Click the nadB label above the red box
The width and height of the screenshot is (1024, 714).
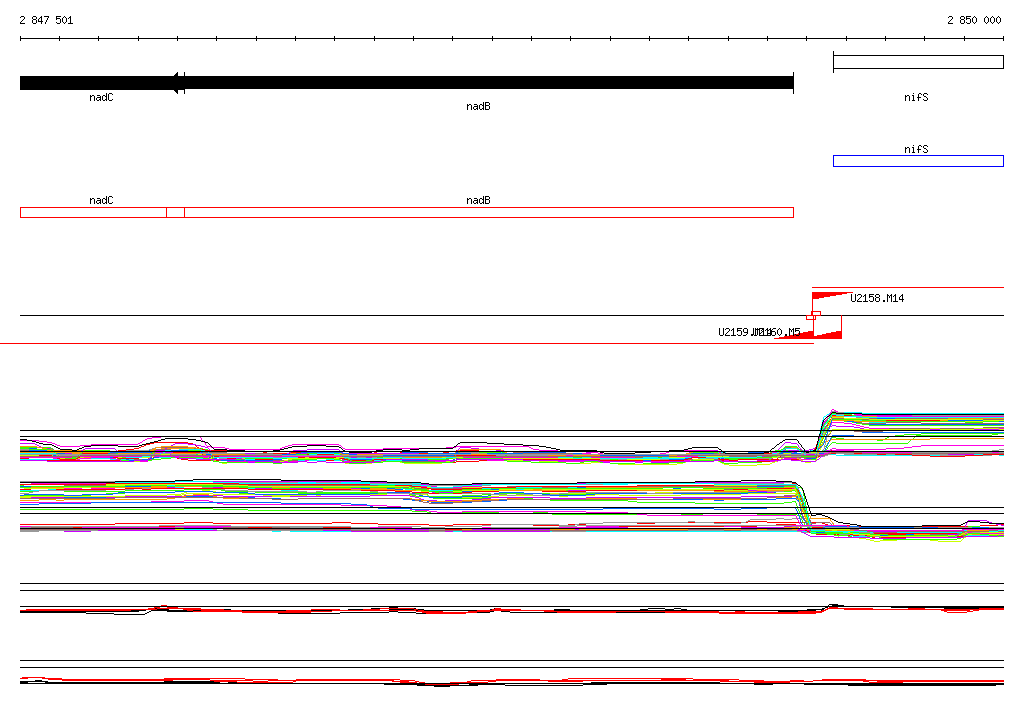[x=478, y=201]
